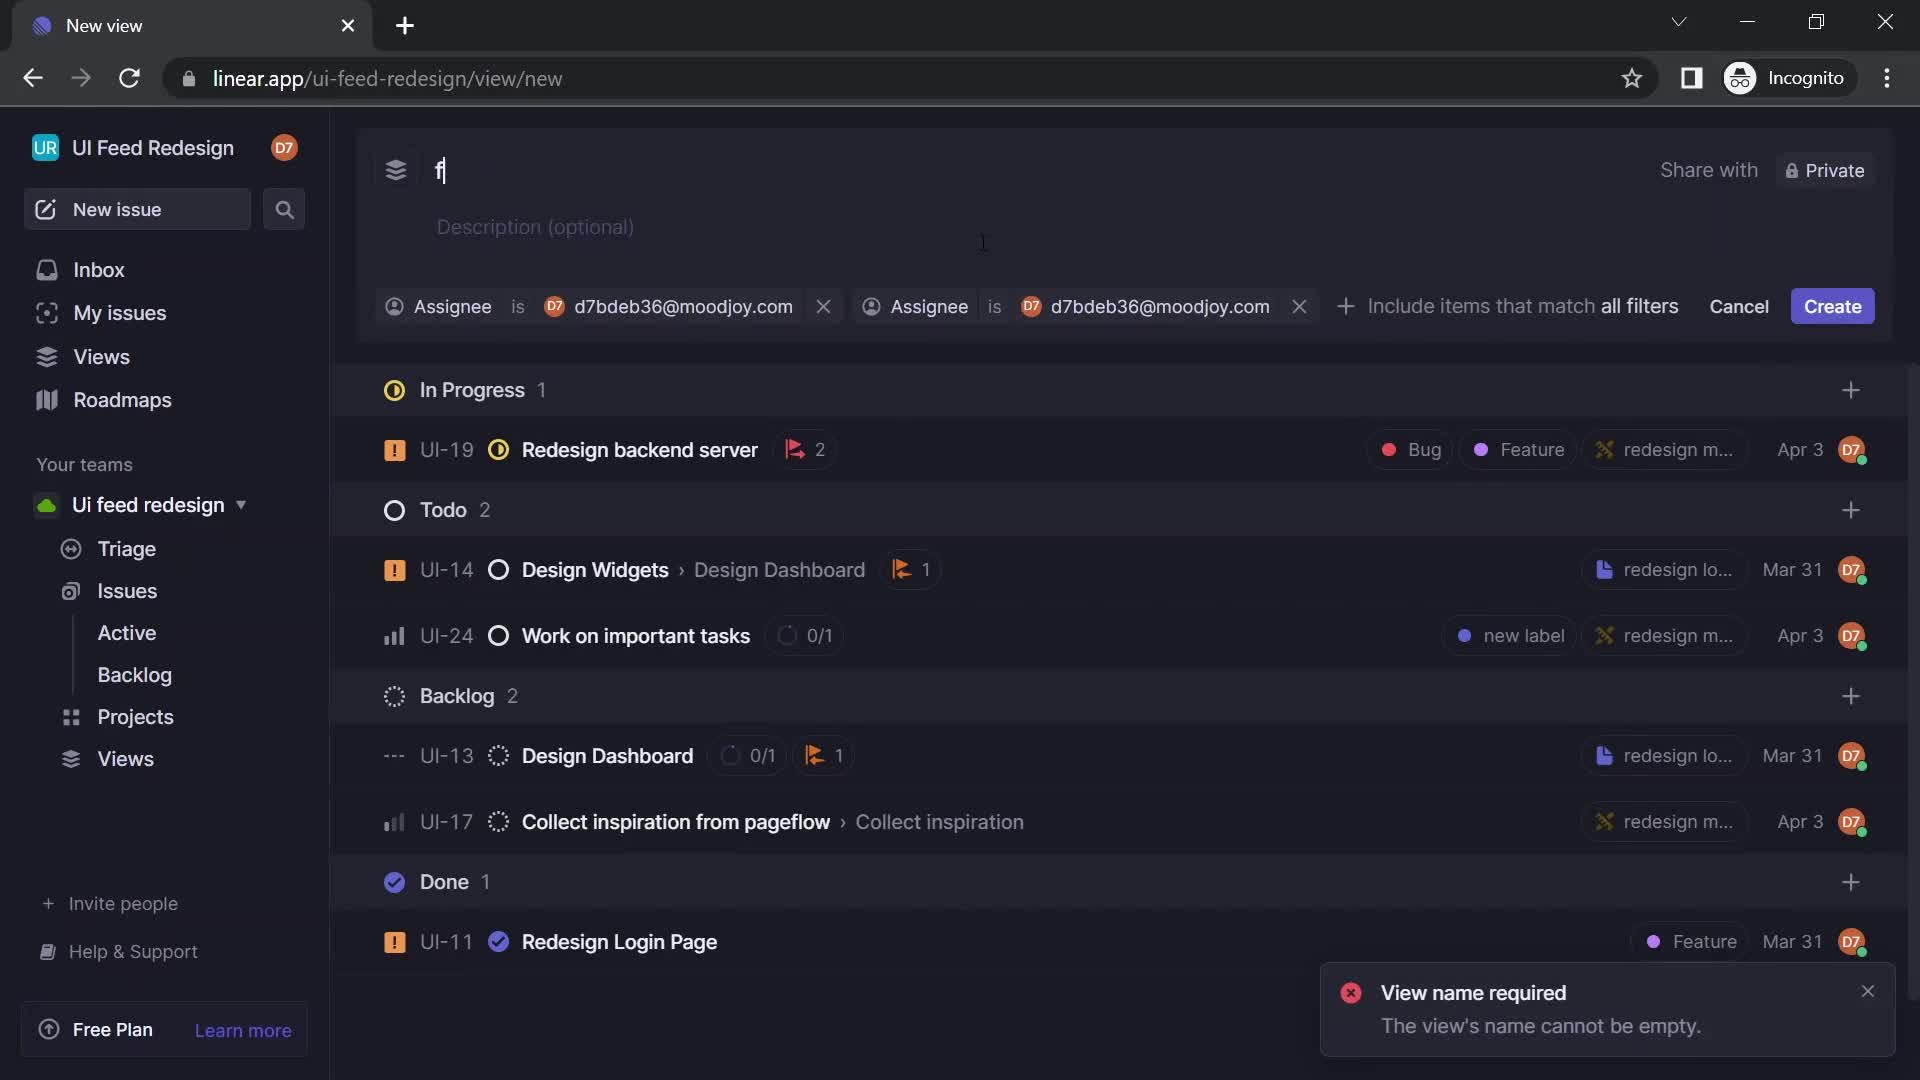Click the Private sharing toggle button
1920x1080 pixels.
[x=1825, y=169]
